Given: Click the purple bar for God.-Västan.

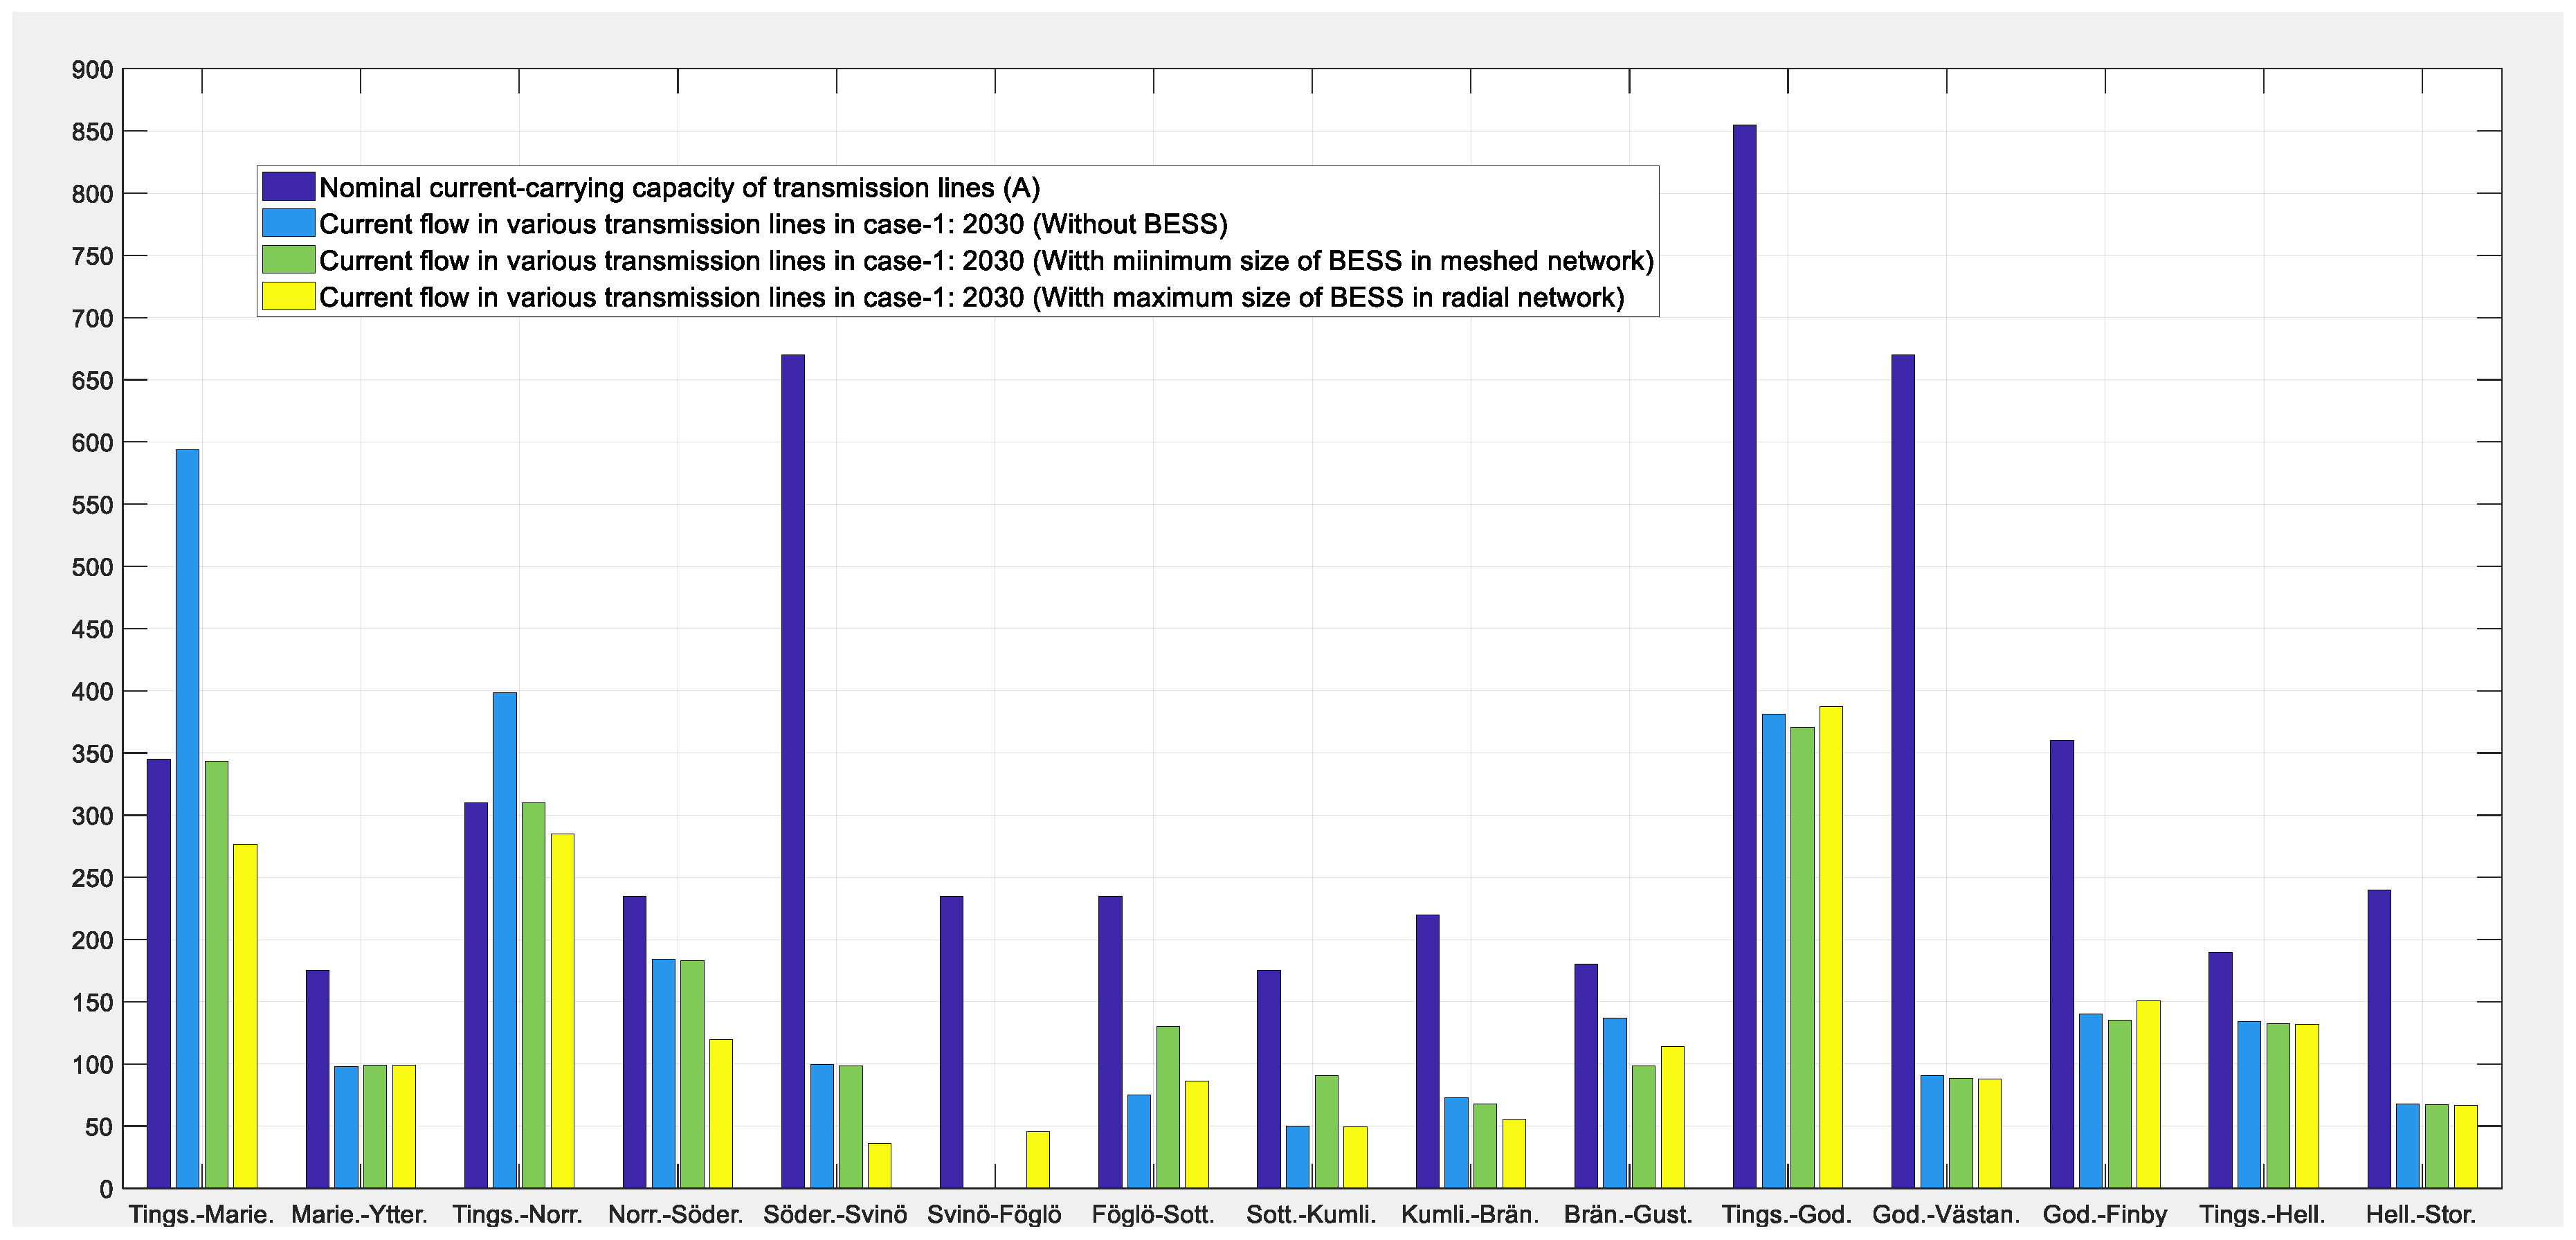Looking at the screenshot, I should 1903,770.
